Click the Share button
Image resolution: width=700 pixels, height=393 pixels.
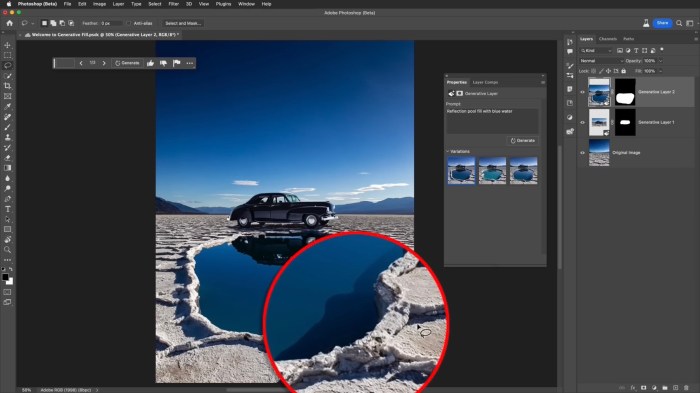coord(662,23)
